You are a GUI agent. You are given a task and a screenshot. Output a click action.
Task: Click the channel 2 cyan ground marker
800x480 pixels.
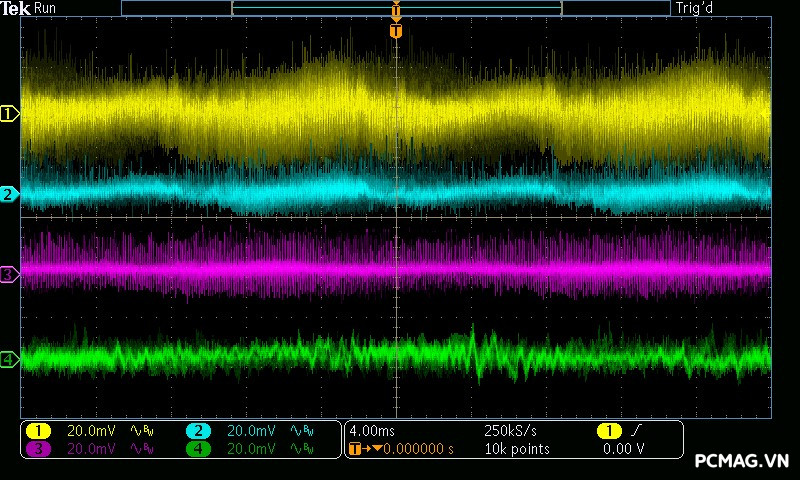9,194
